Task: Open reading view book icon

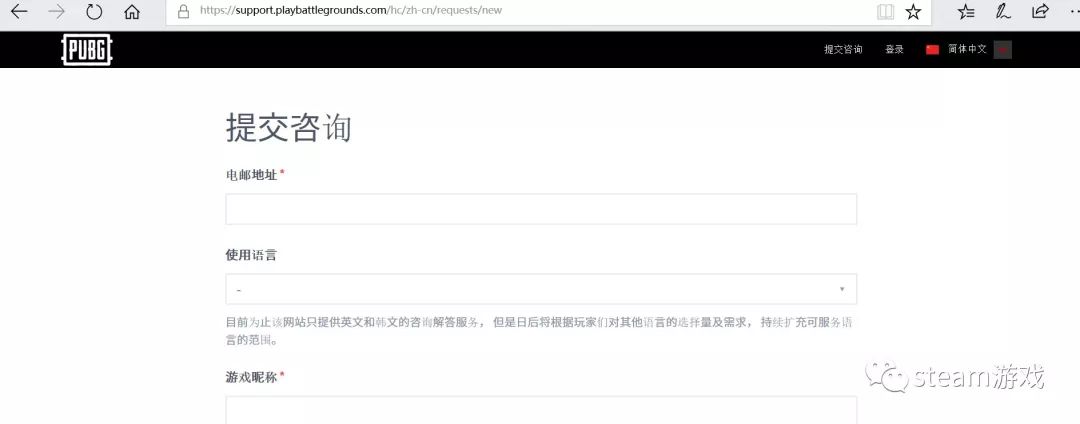Action: (885, 11)
